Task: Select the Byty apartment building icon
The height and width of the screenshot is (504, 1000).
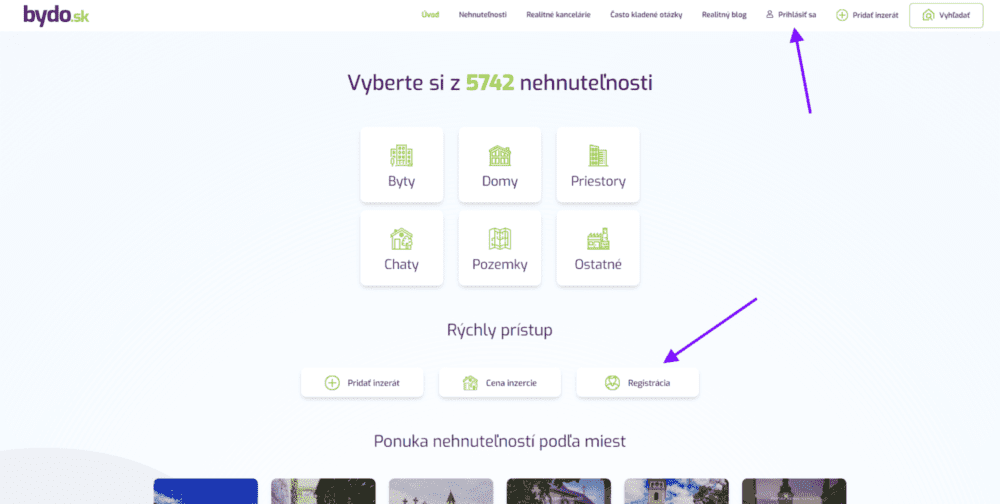Action: tap(401, 155)
